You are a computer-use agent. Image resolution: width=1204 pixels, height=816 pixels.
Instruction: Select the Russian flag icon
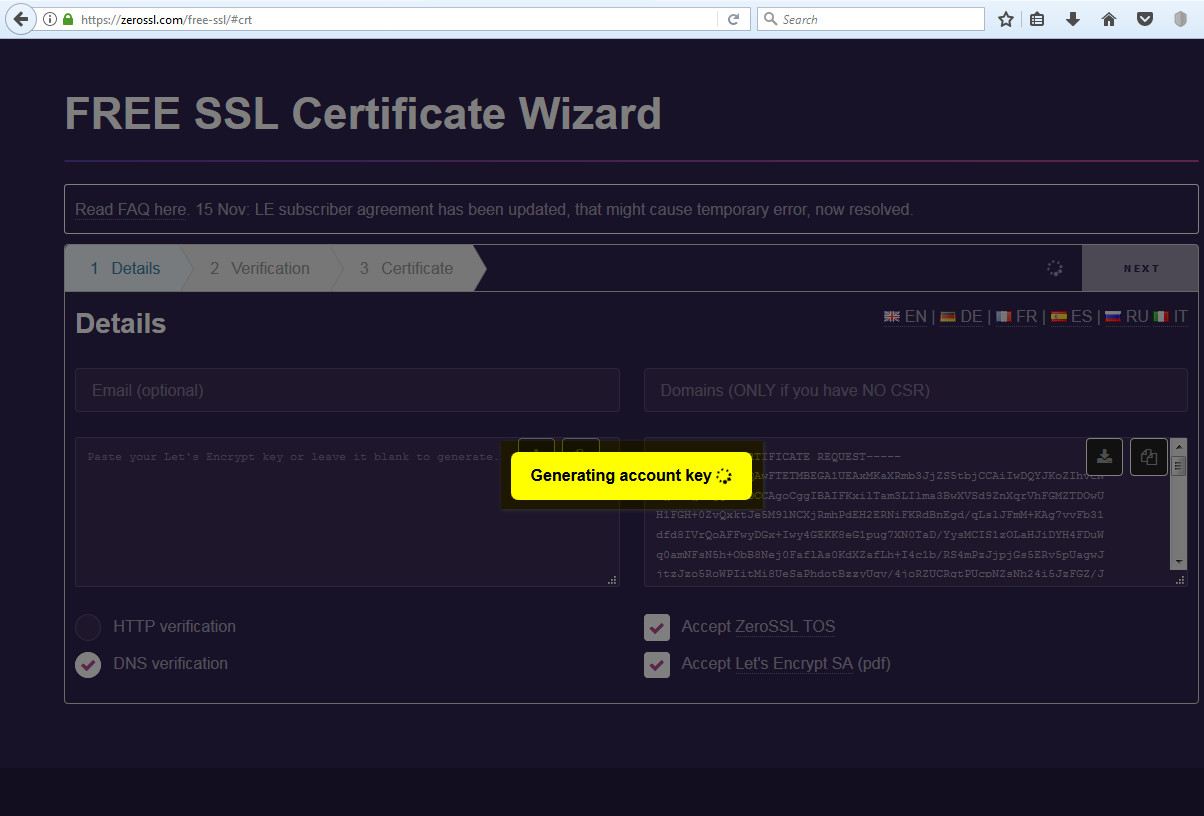tap(1113, 317)
